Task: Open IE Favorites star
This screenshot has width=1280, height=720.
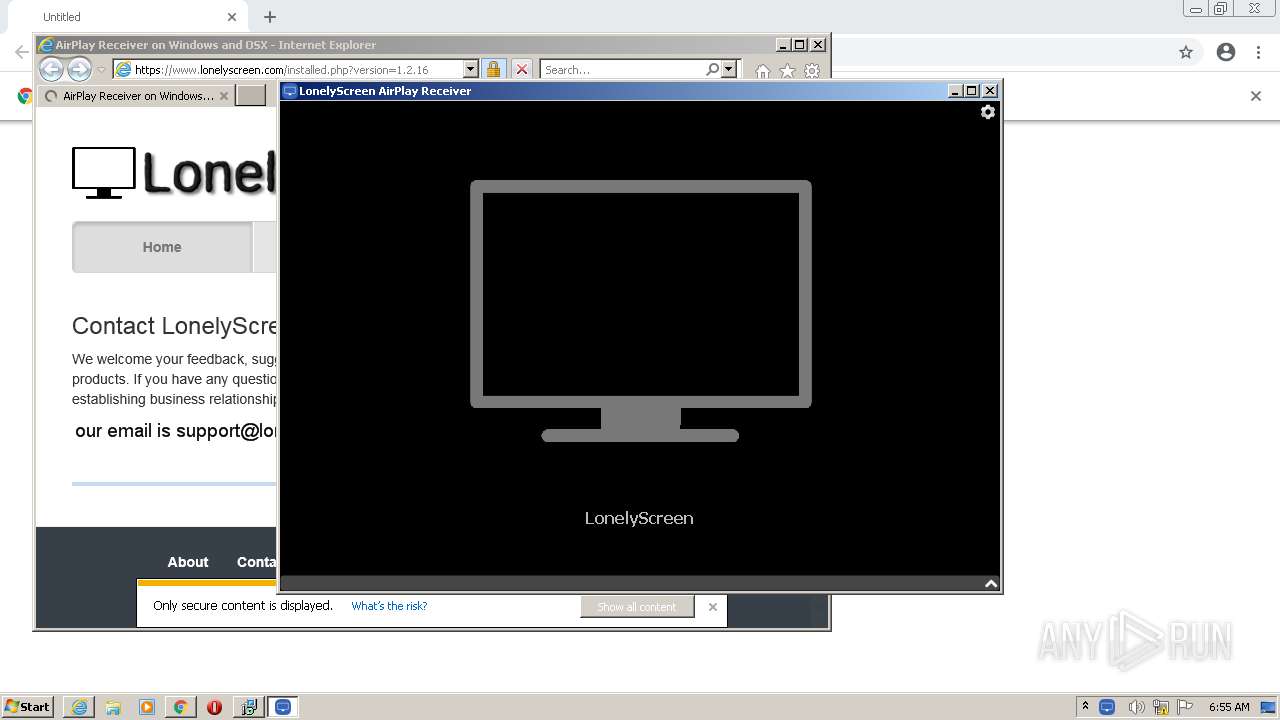Action: click(787, 71)
